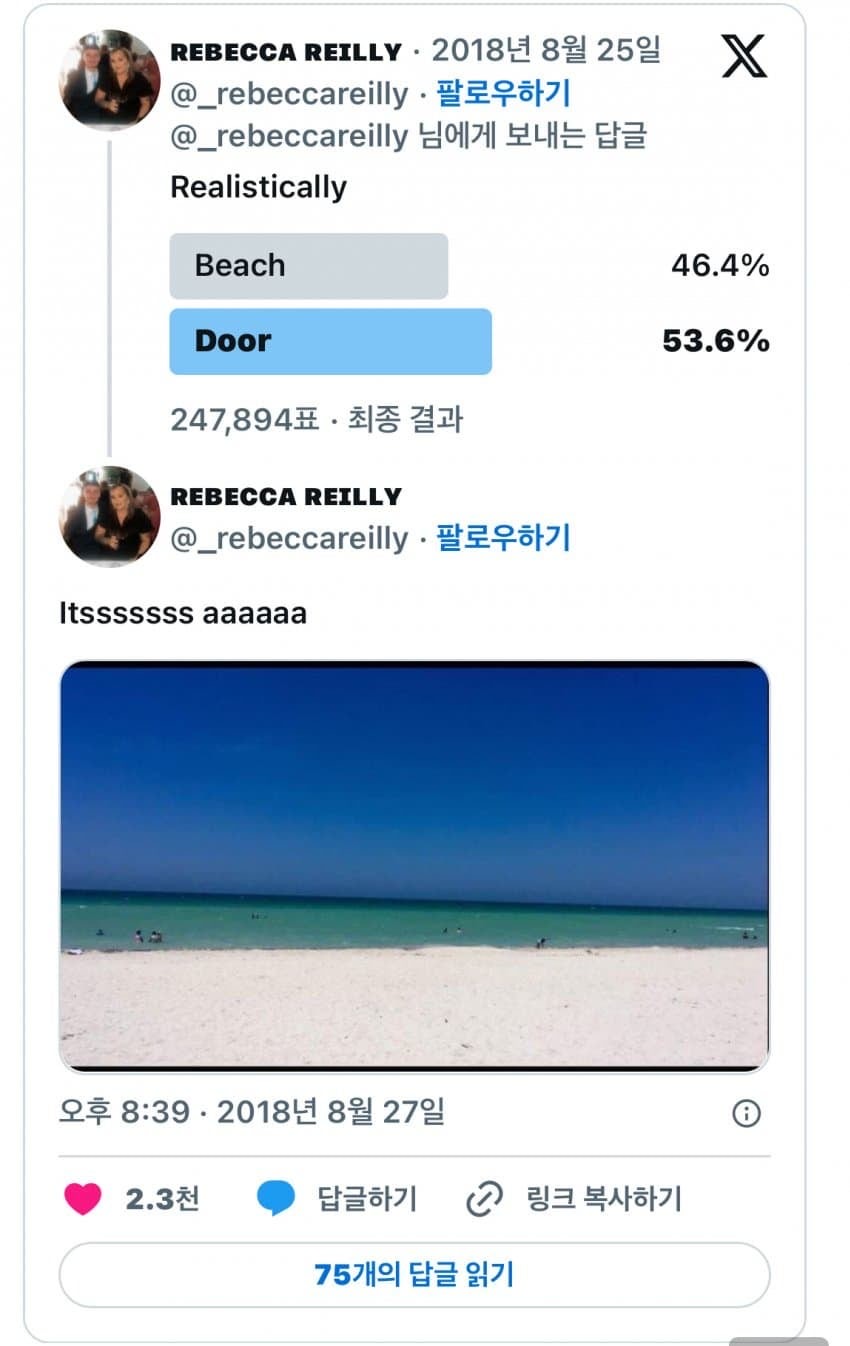The image size is (850, 1346).
Task: Open the avatar next to the lower tweet
Action: [x=110, y=516]
